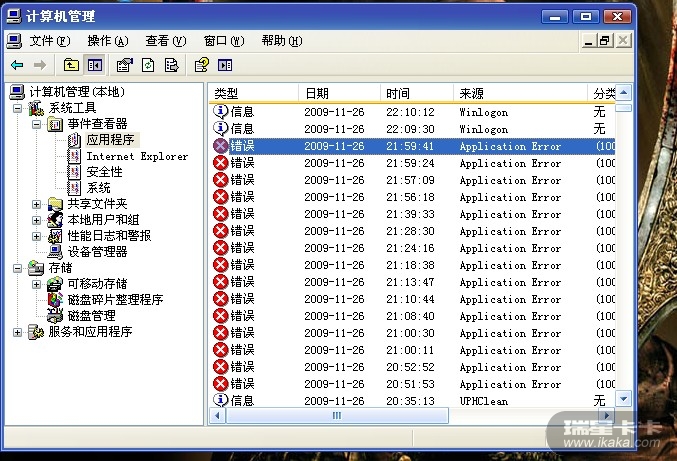Collapse the 存储 node

17,268
